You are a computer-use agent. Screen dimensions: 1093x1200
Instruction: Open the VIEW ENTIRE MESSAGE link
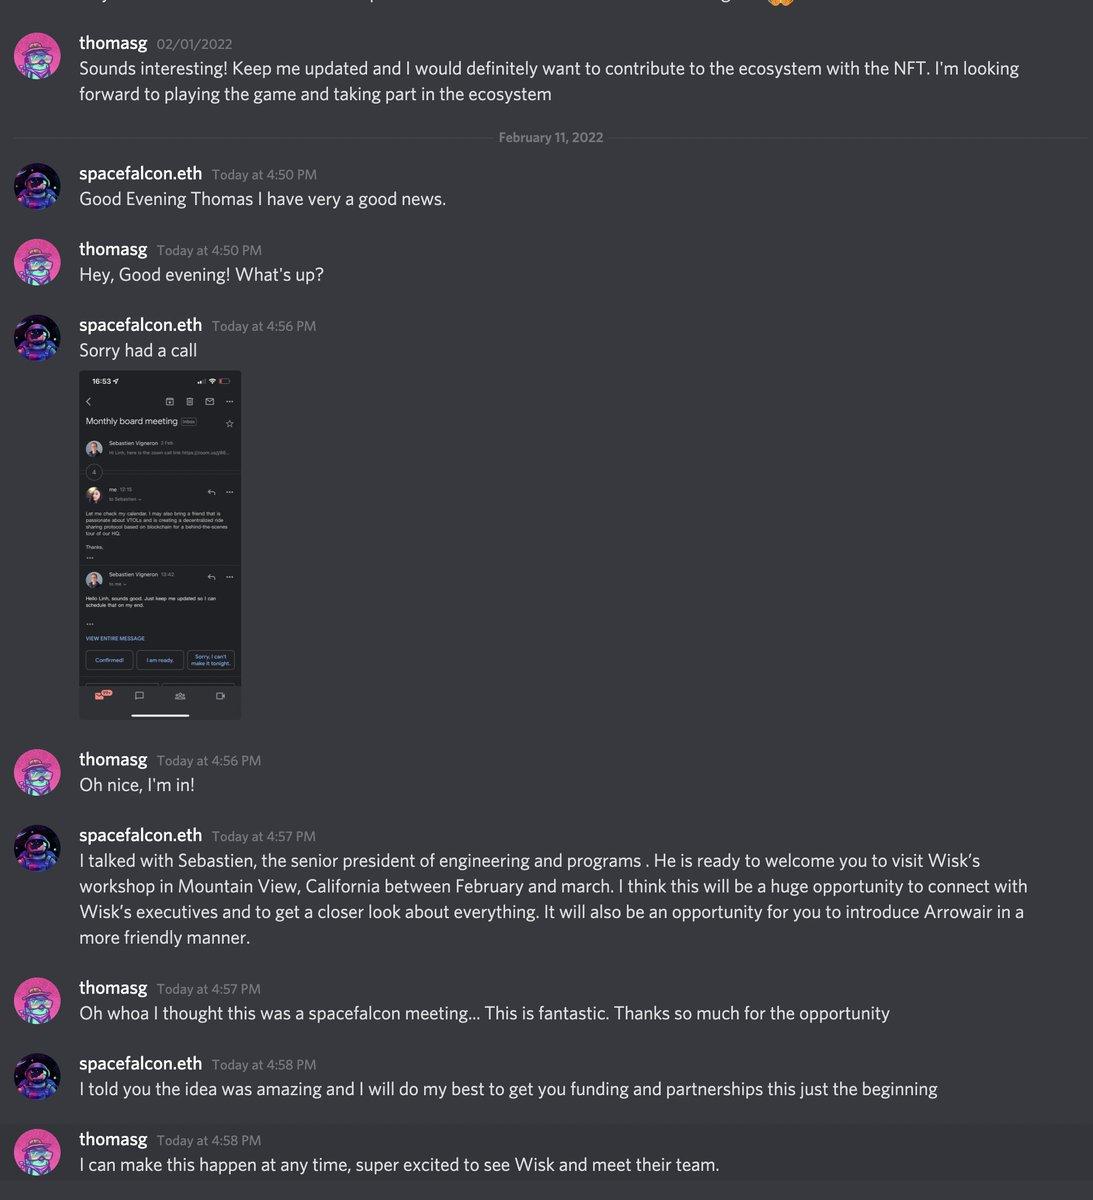click(115, 638)
